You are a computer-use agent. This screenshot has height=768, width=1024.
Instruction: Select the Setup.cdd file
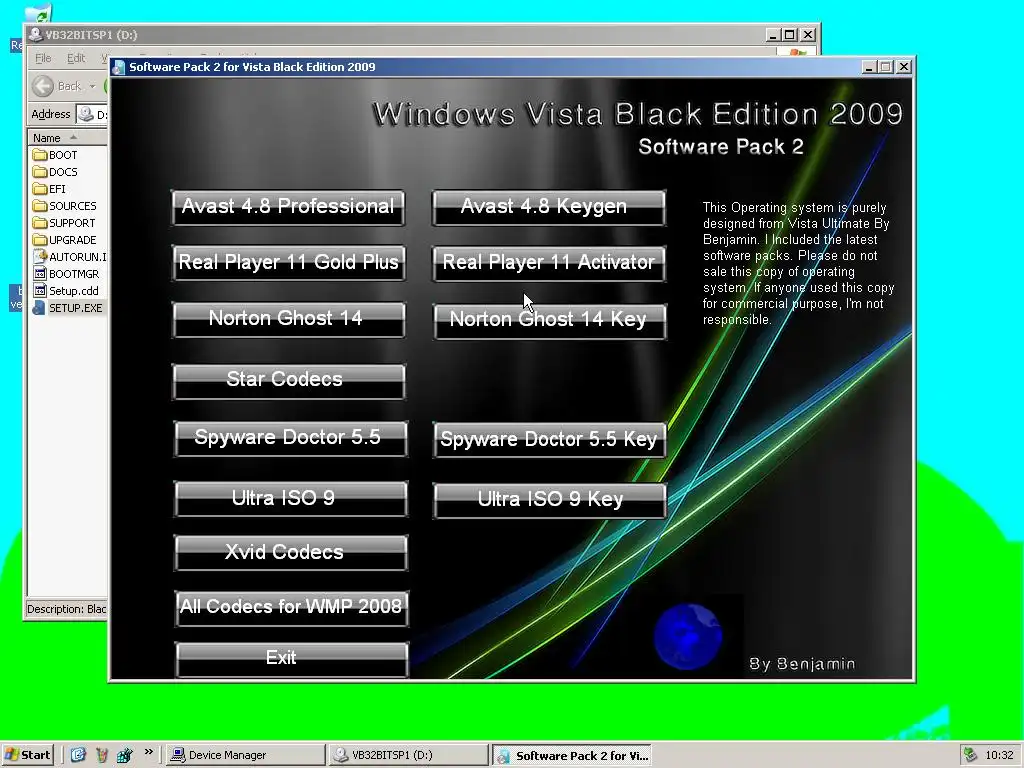pos(66,291)
